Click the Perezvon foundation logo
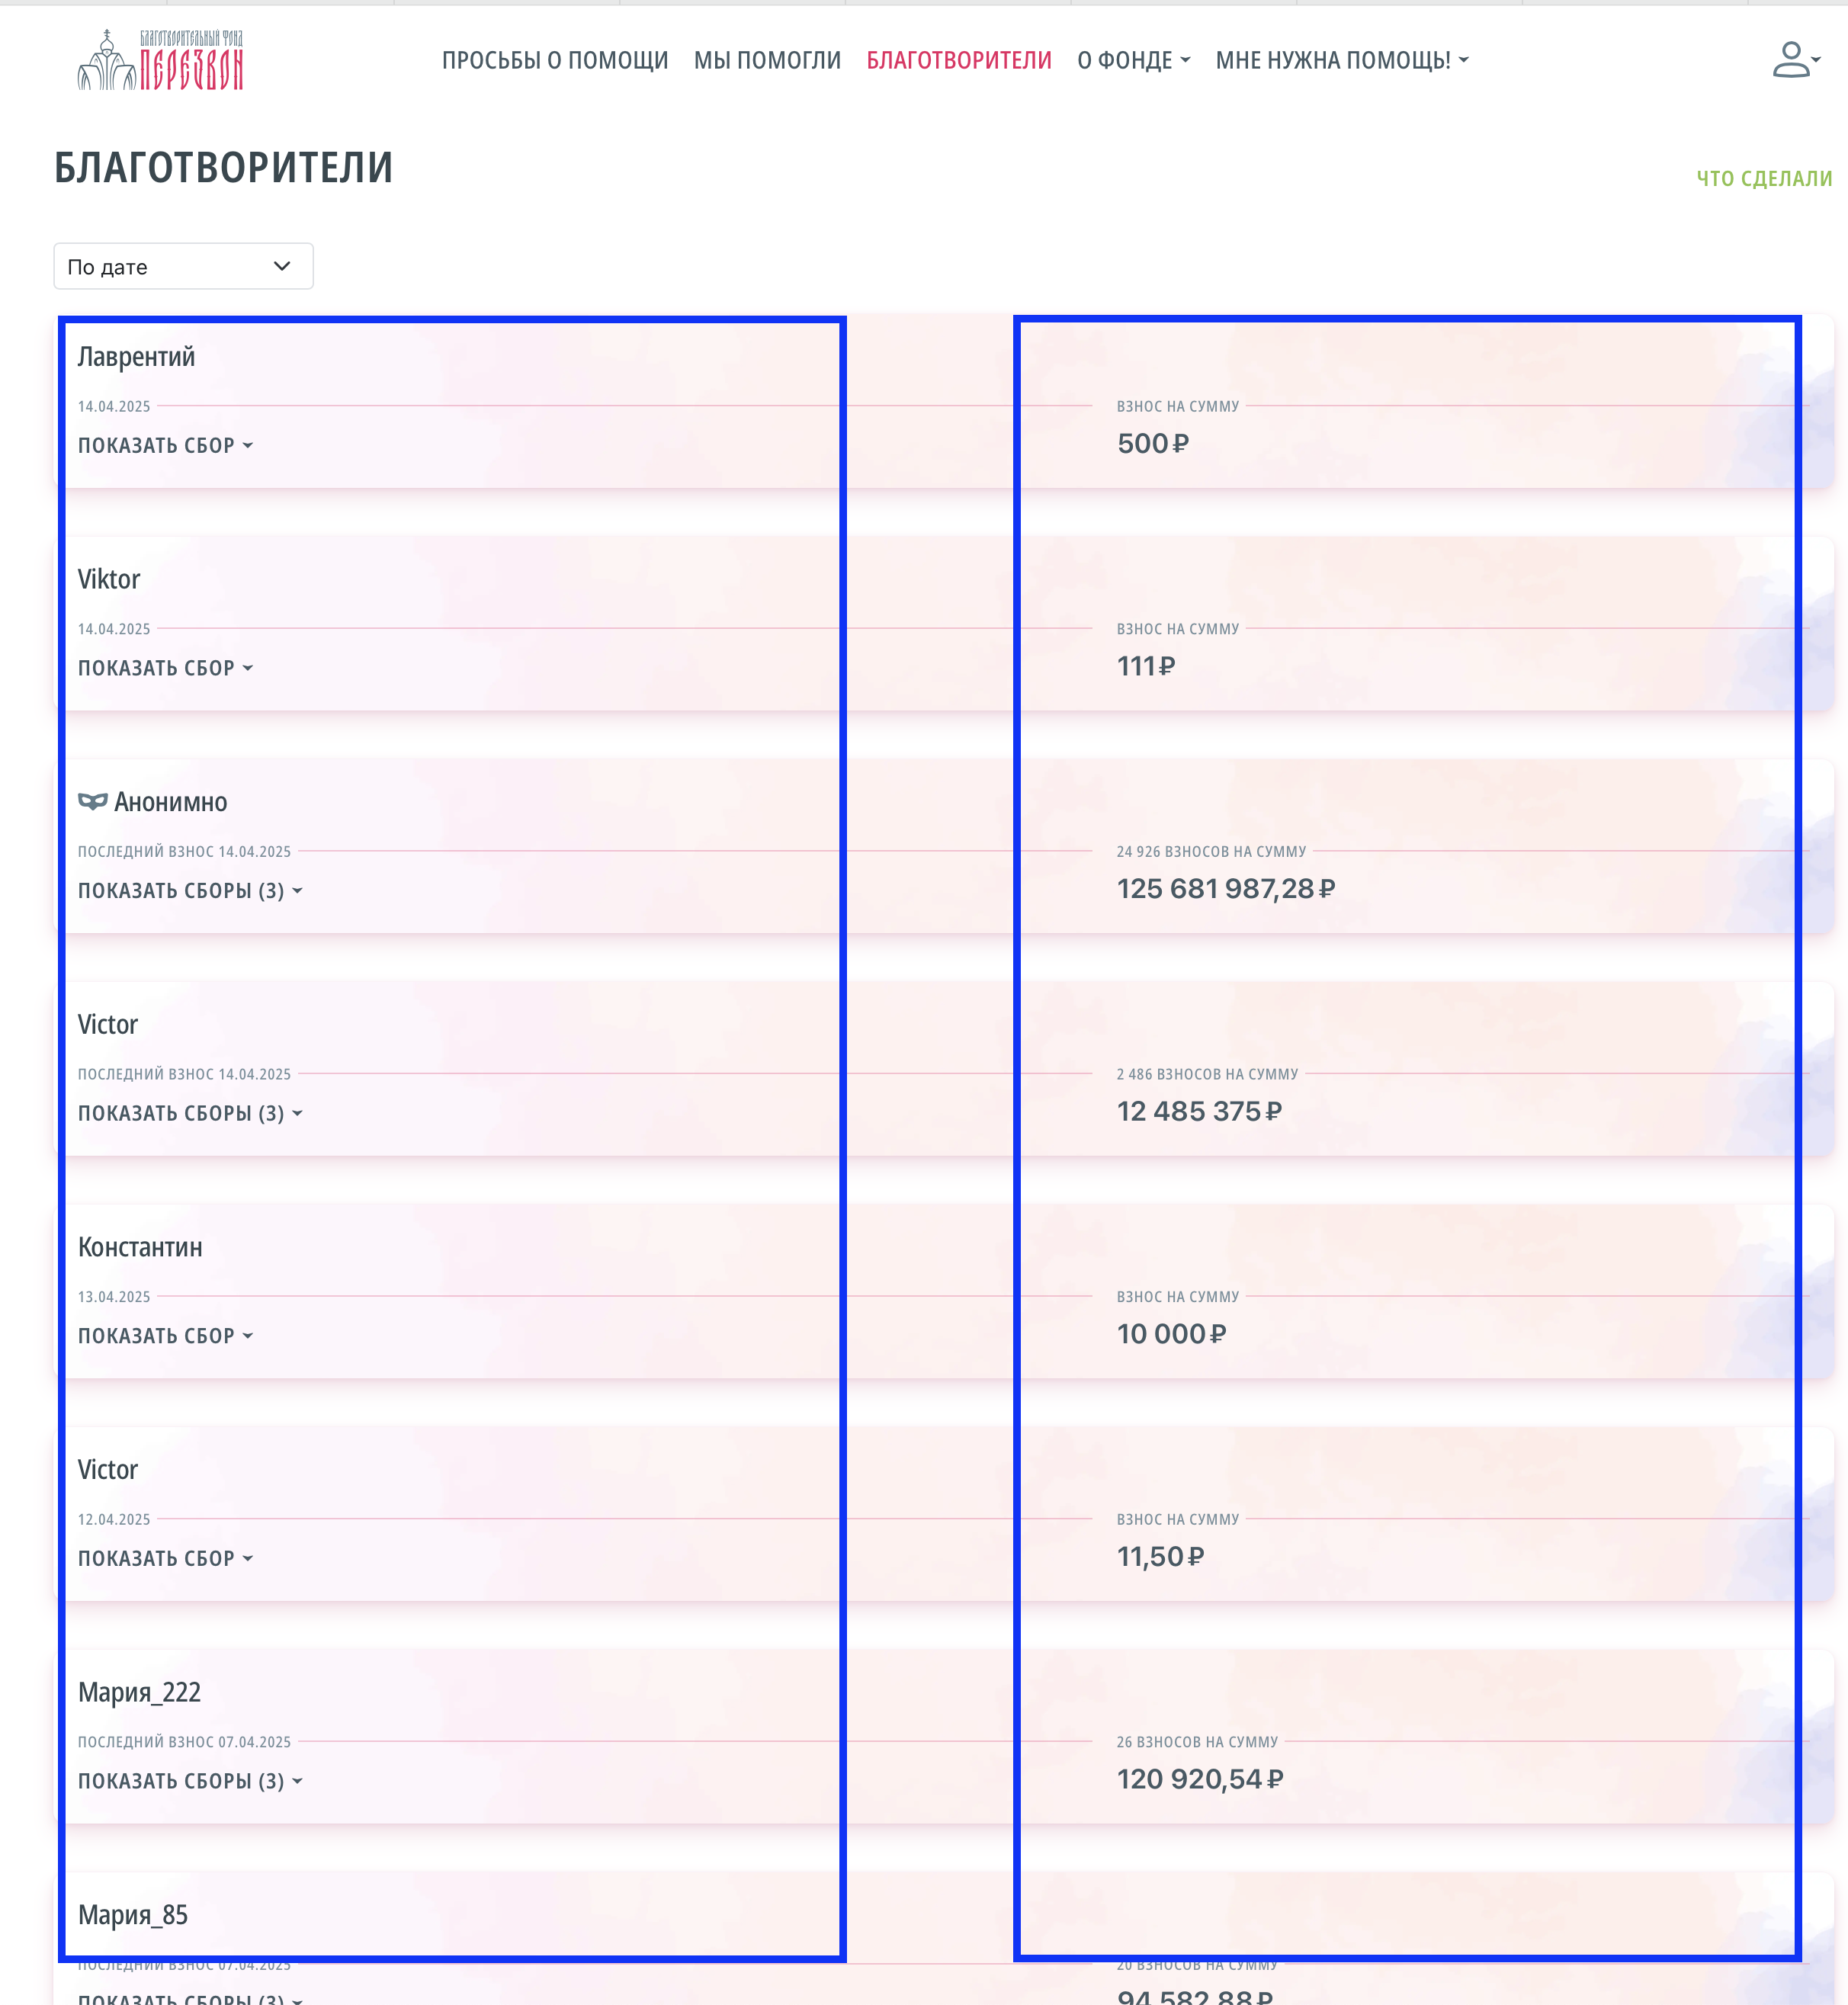Image resolution: width=1848 pixels, height=2005 pixels. tap(161, 60)
